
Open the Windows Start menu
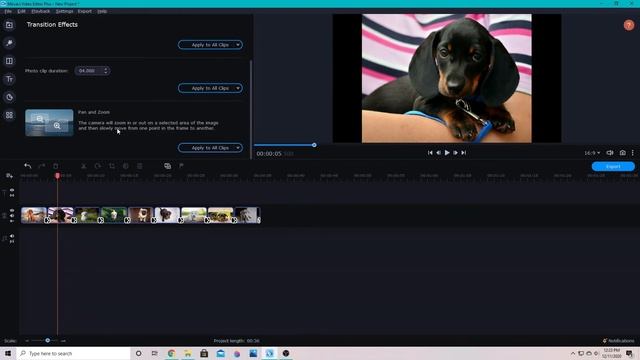click(8, 353)
